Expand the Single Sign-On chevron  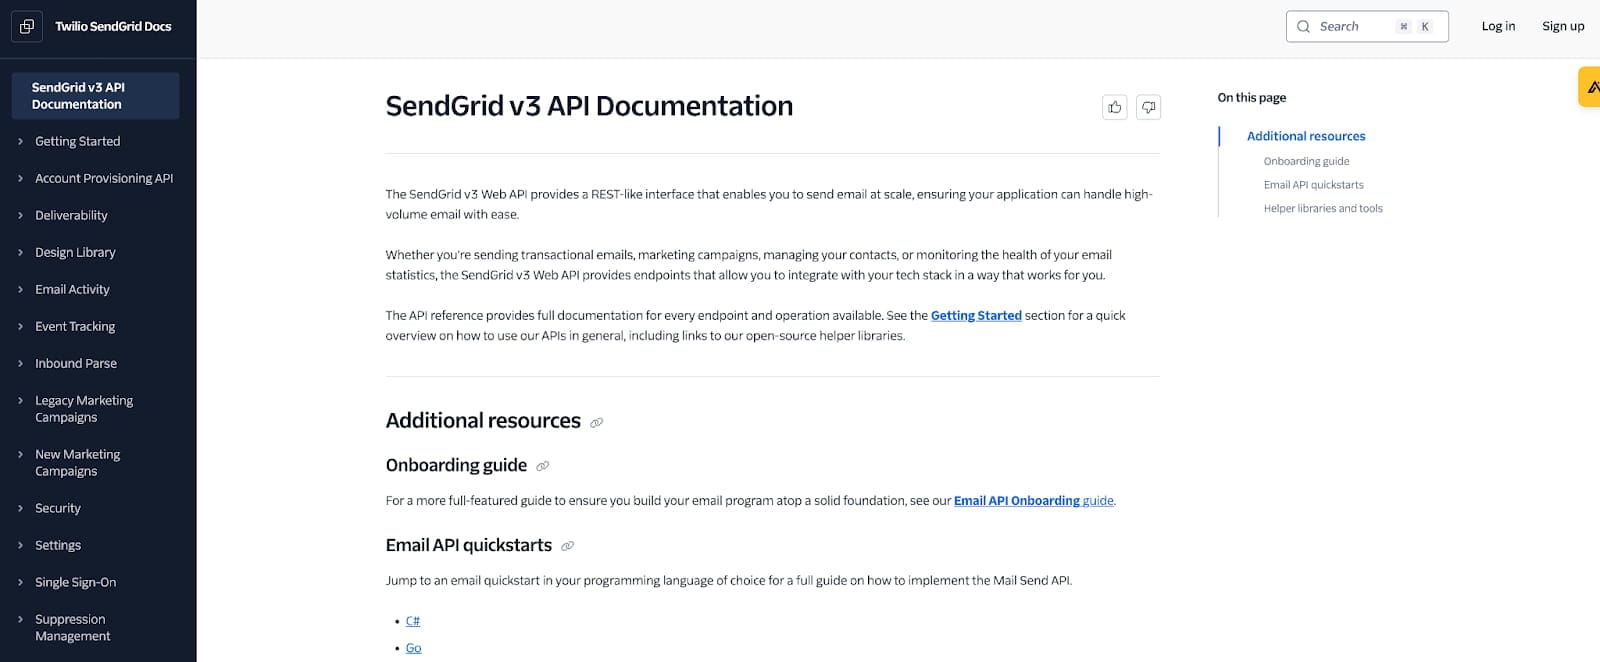(20, 583)
